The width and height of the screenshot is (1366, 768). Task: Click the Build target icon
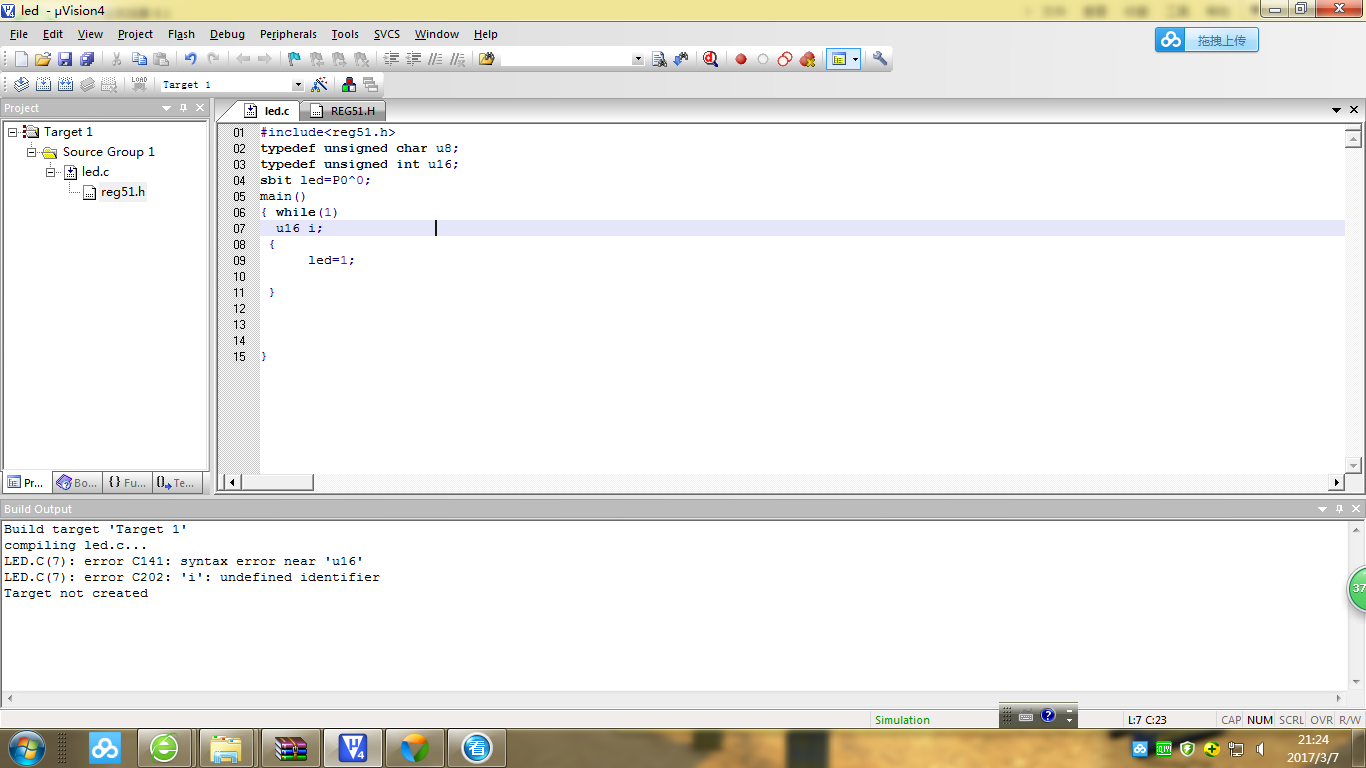(x=43, y=85)
